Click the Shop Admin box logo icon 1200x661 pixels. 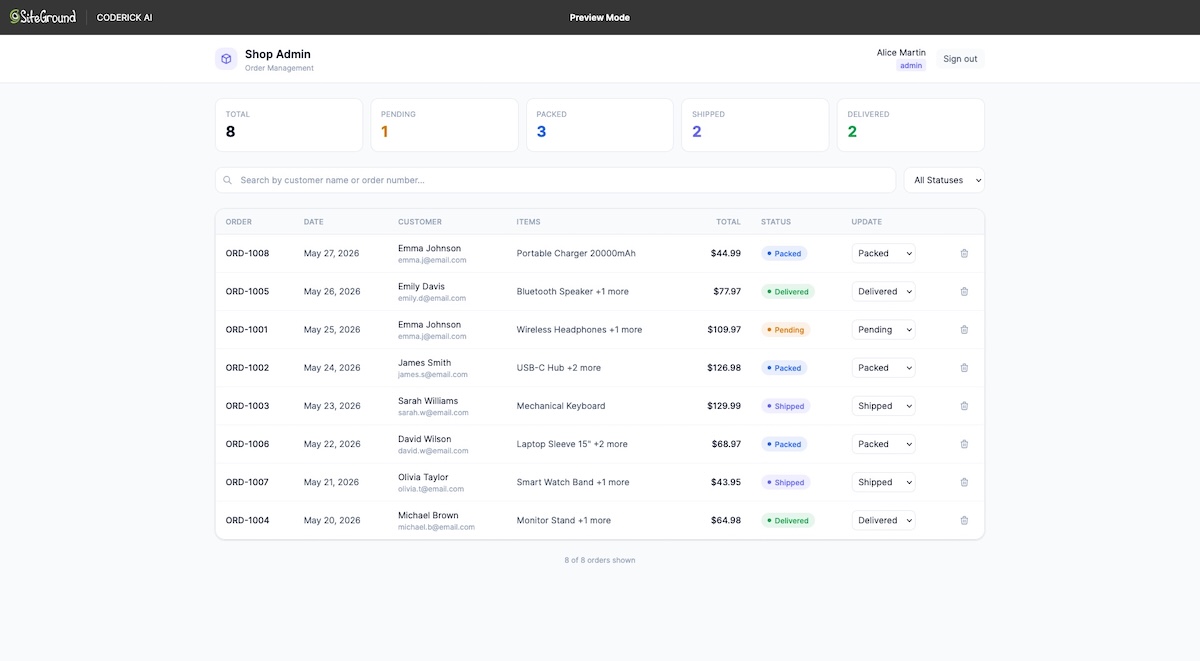pos(226,59)
